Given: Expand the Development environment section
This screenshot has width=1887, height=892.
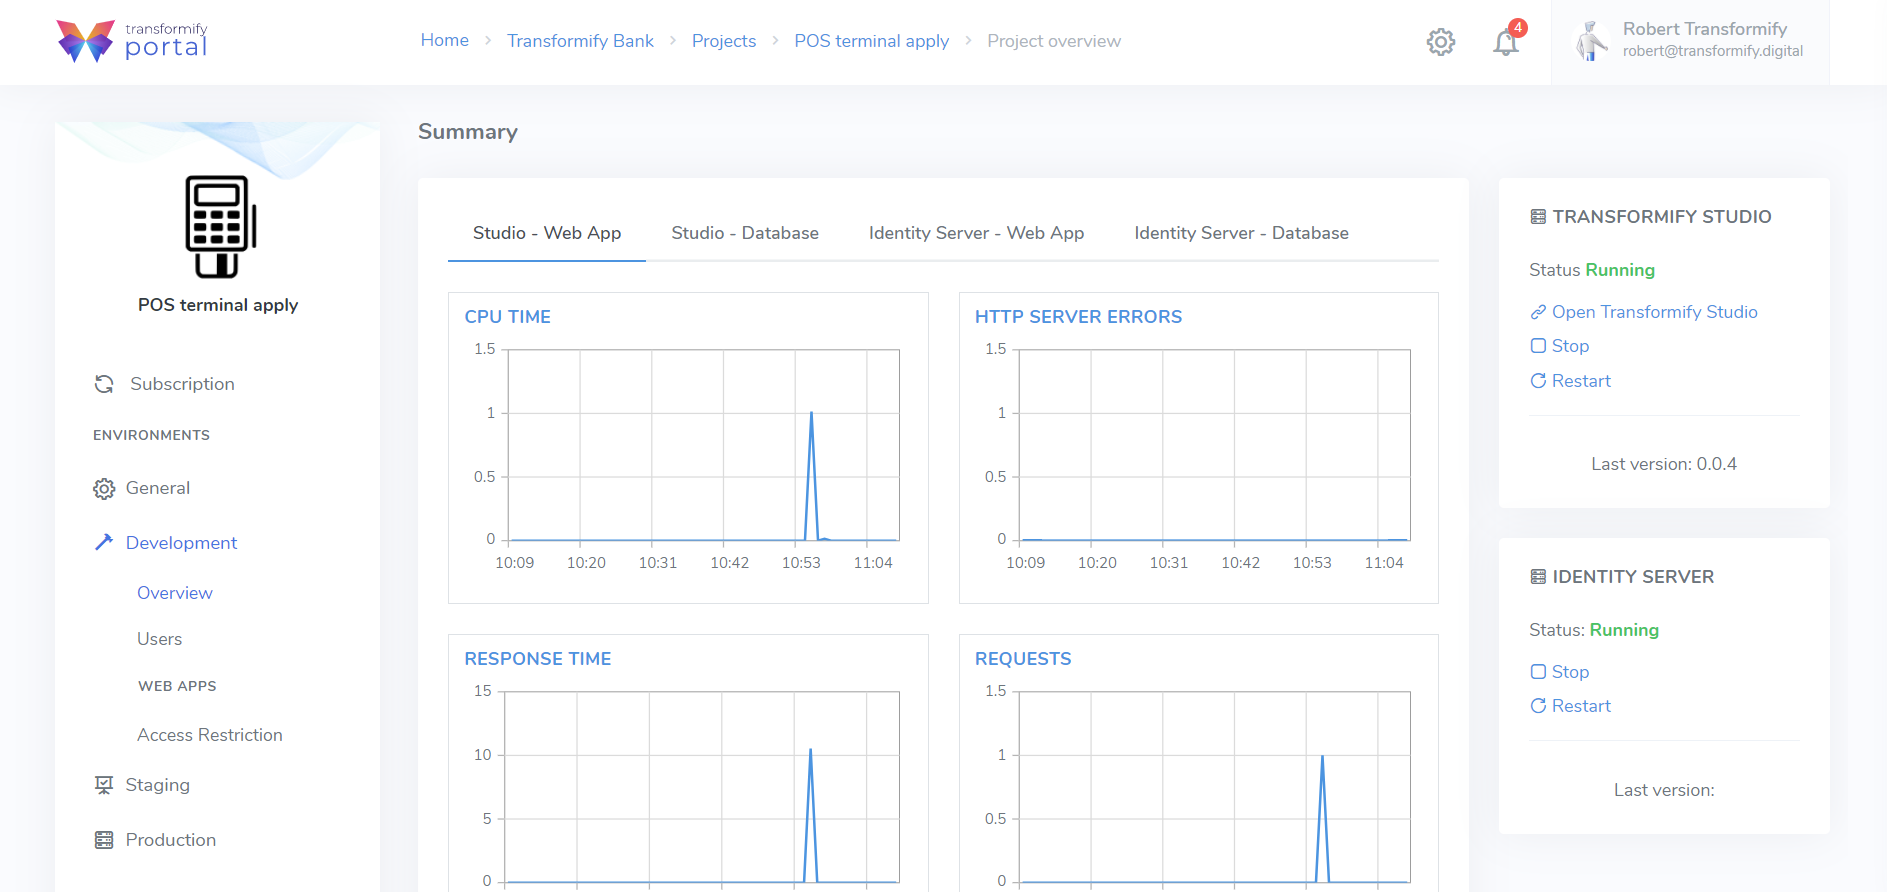Looking at the screenshot, I should click(x=181, y=543).
